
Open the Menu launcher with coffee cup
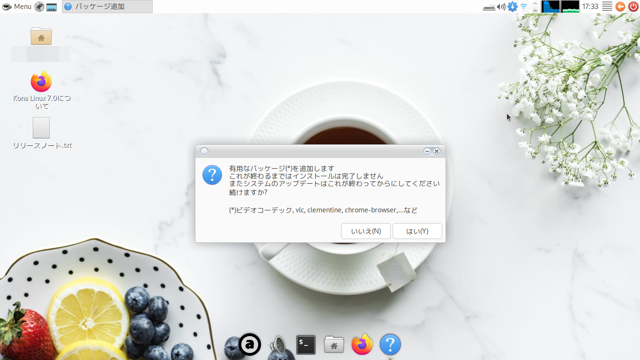pyautogui.click(x=17, y=7)
